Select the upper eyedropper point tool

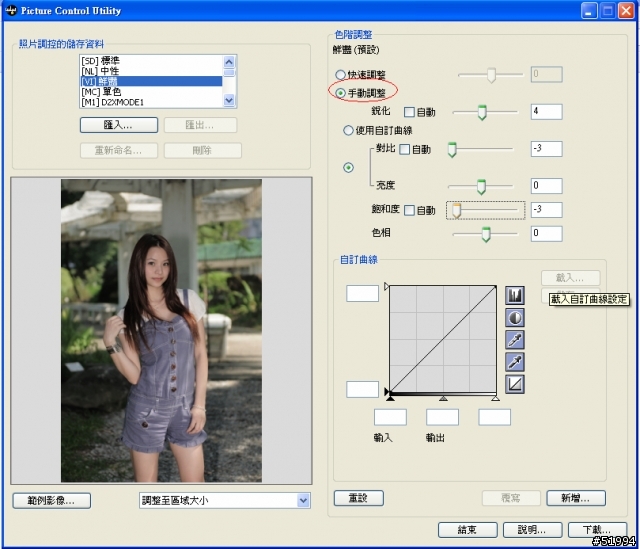pyautogui.click(x=515, y=340)
